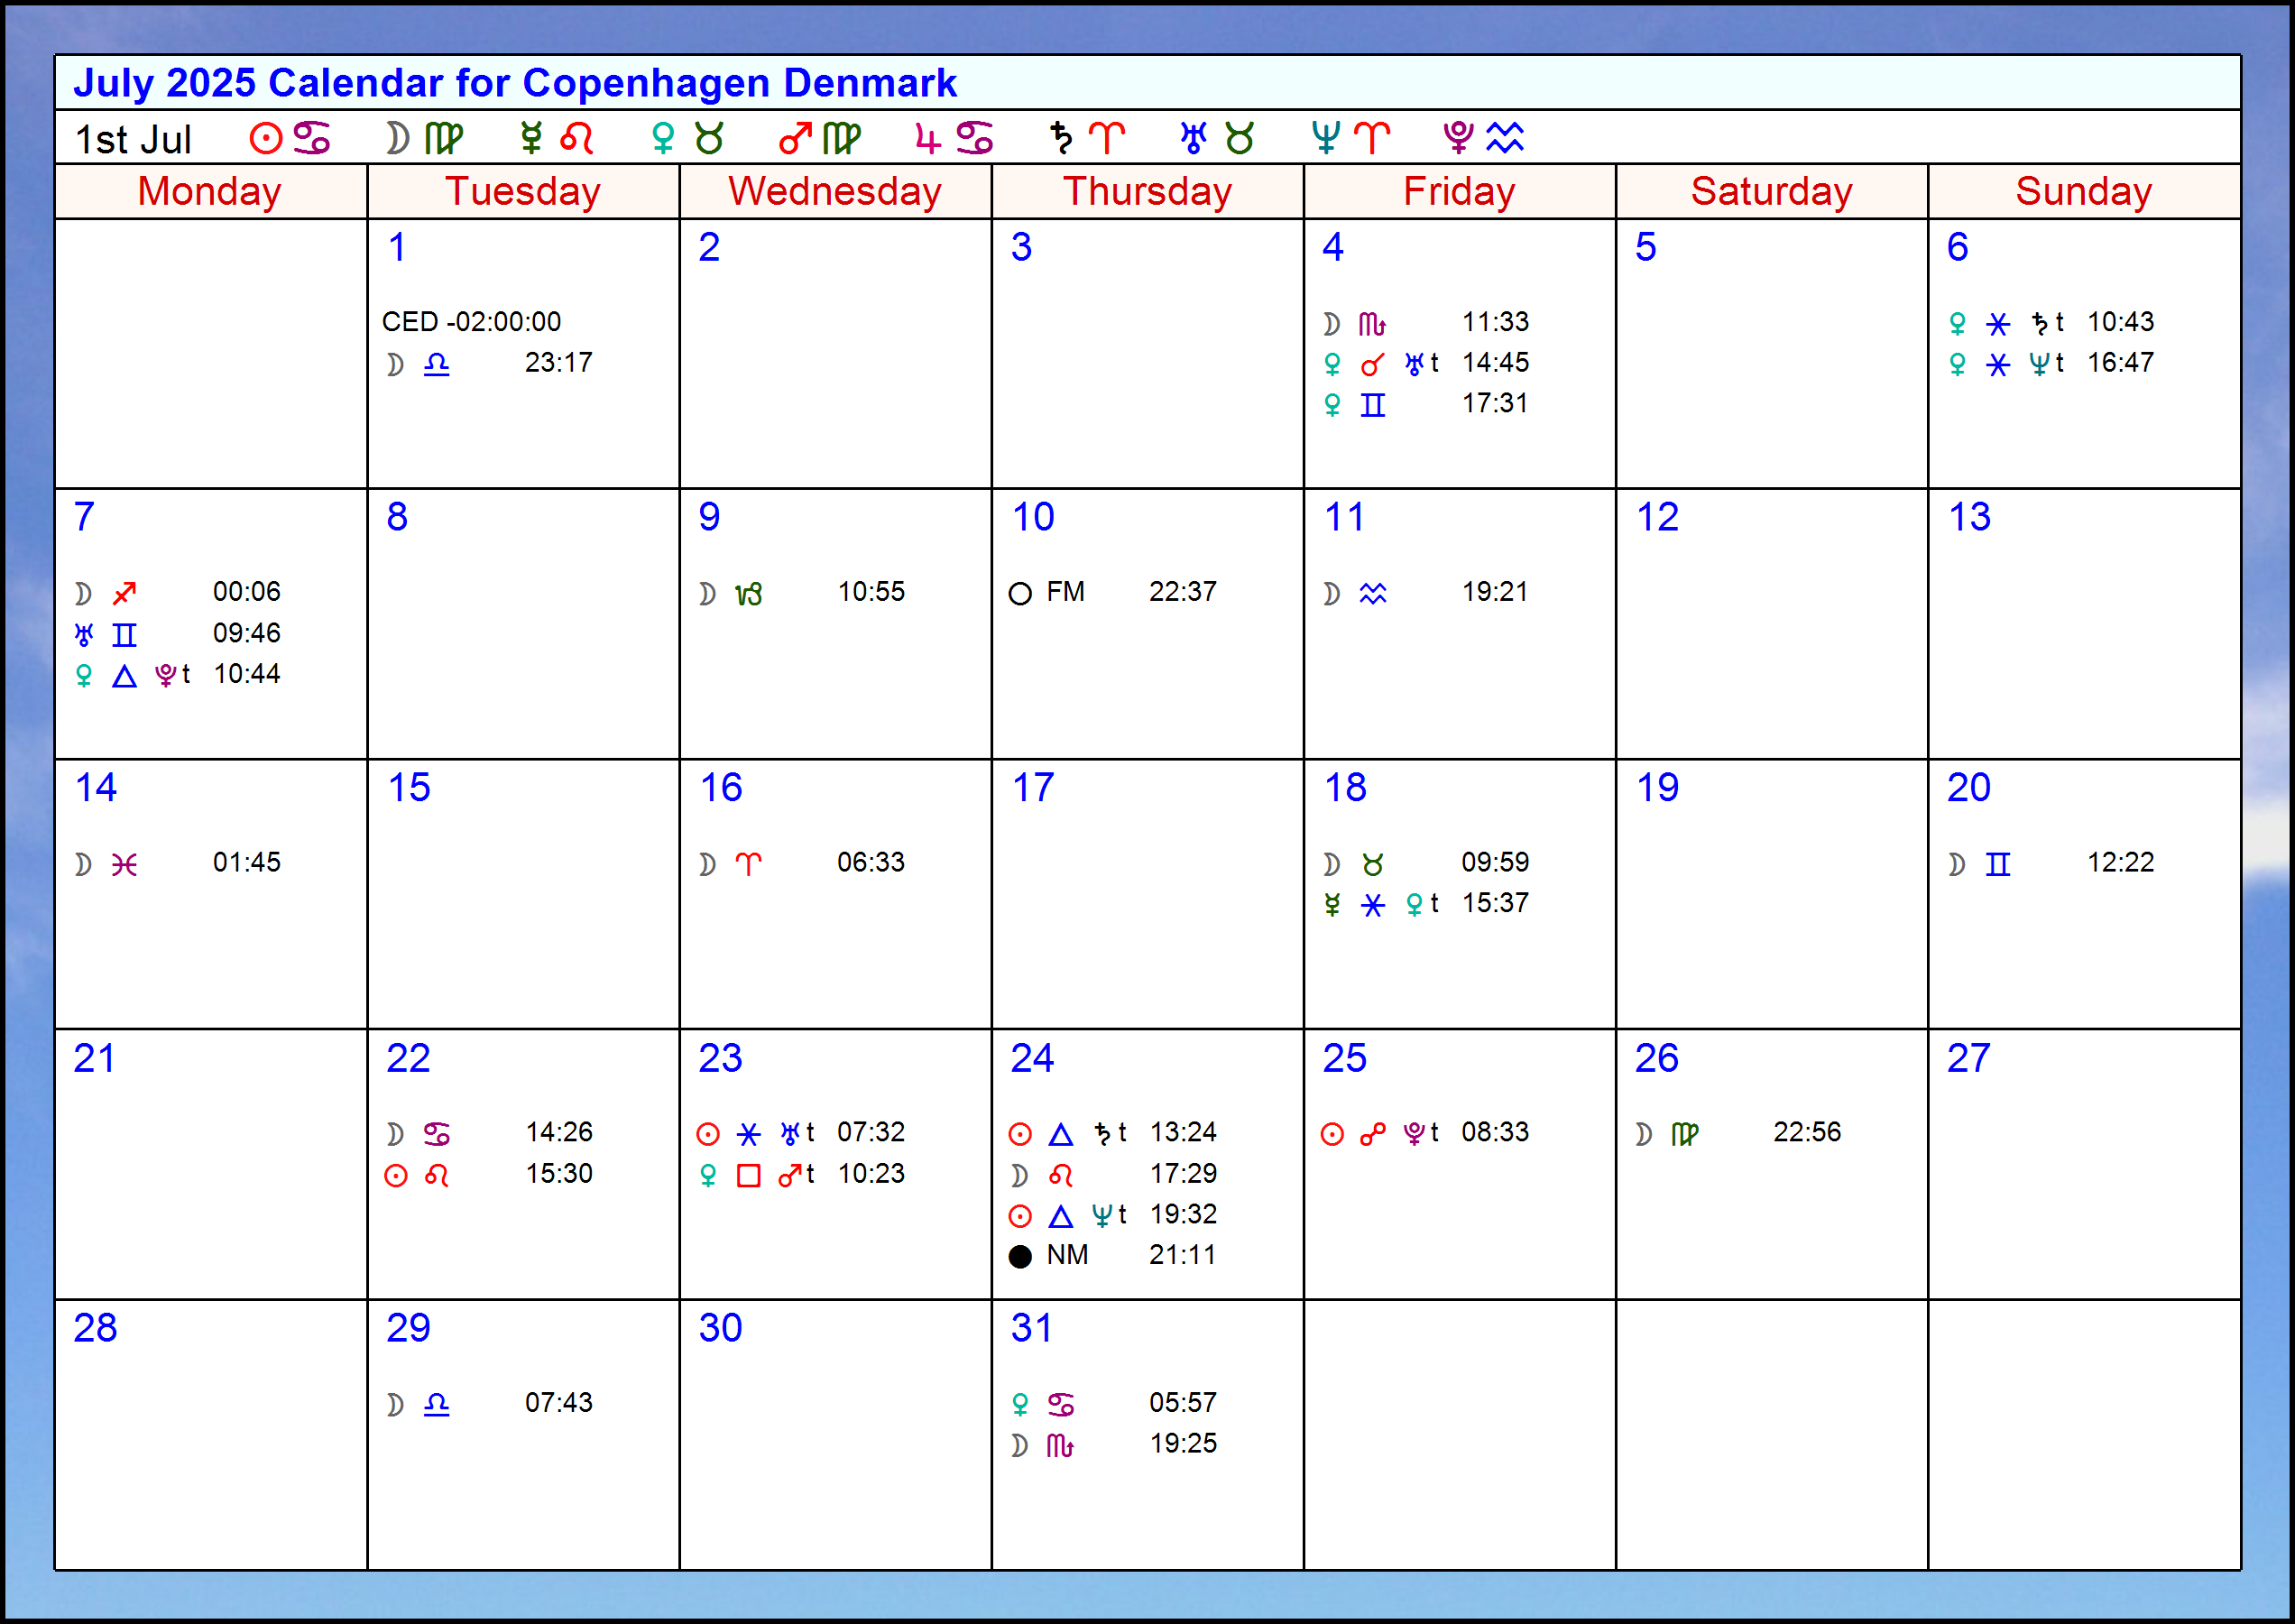Image resolution: width=2295 pixels, height=1624 pixels.
Task: Click the Saturn in Aries symbol
Action: point(1083,138)
